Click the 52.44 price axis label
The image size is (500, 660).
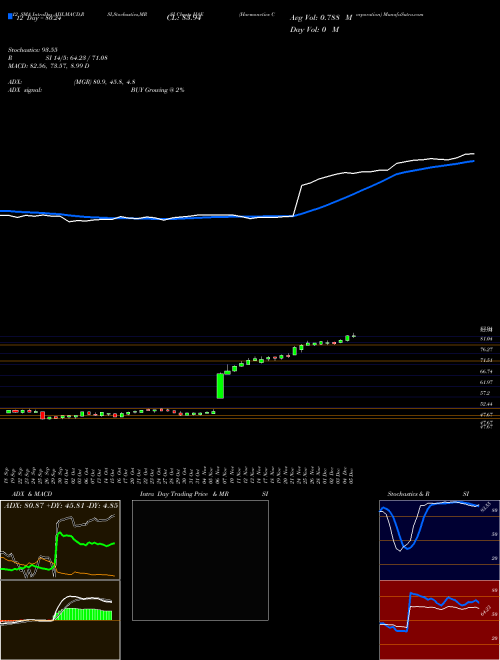coord(486,404)
